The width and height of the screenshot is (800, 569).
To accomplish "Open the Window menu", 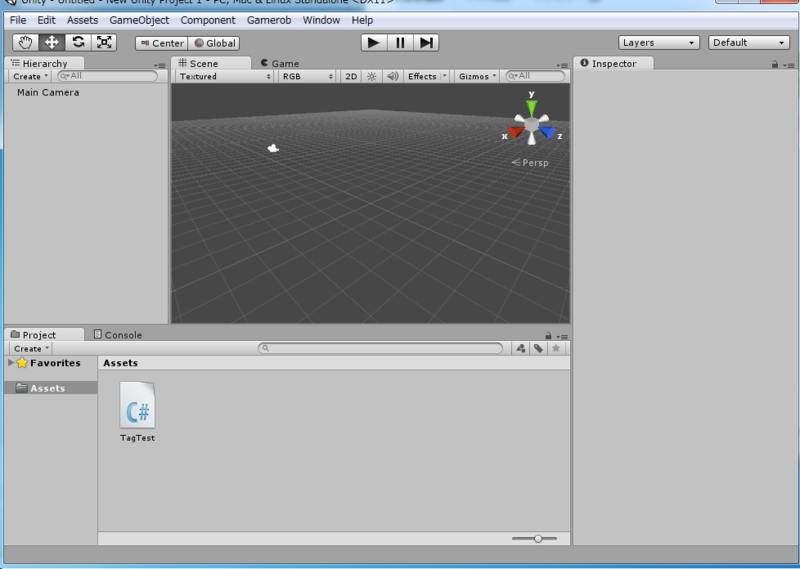I will (321, 20).
